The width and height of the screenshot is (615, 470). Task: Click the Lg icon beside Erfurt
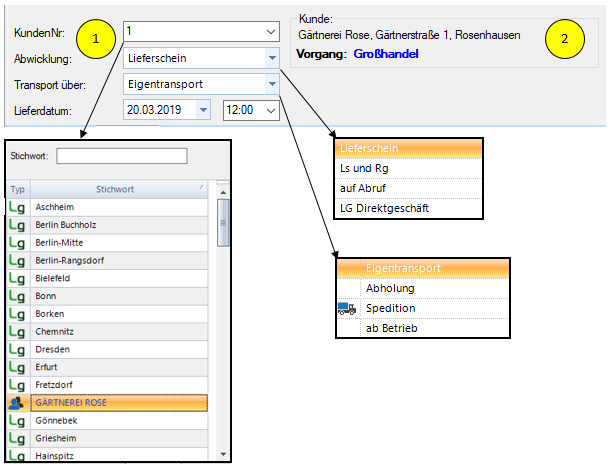click(17, 369)
